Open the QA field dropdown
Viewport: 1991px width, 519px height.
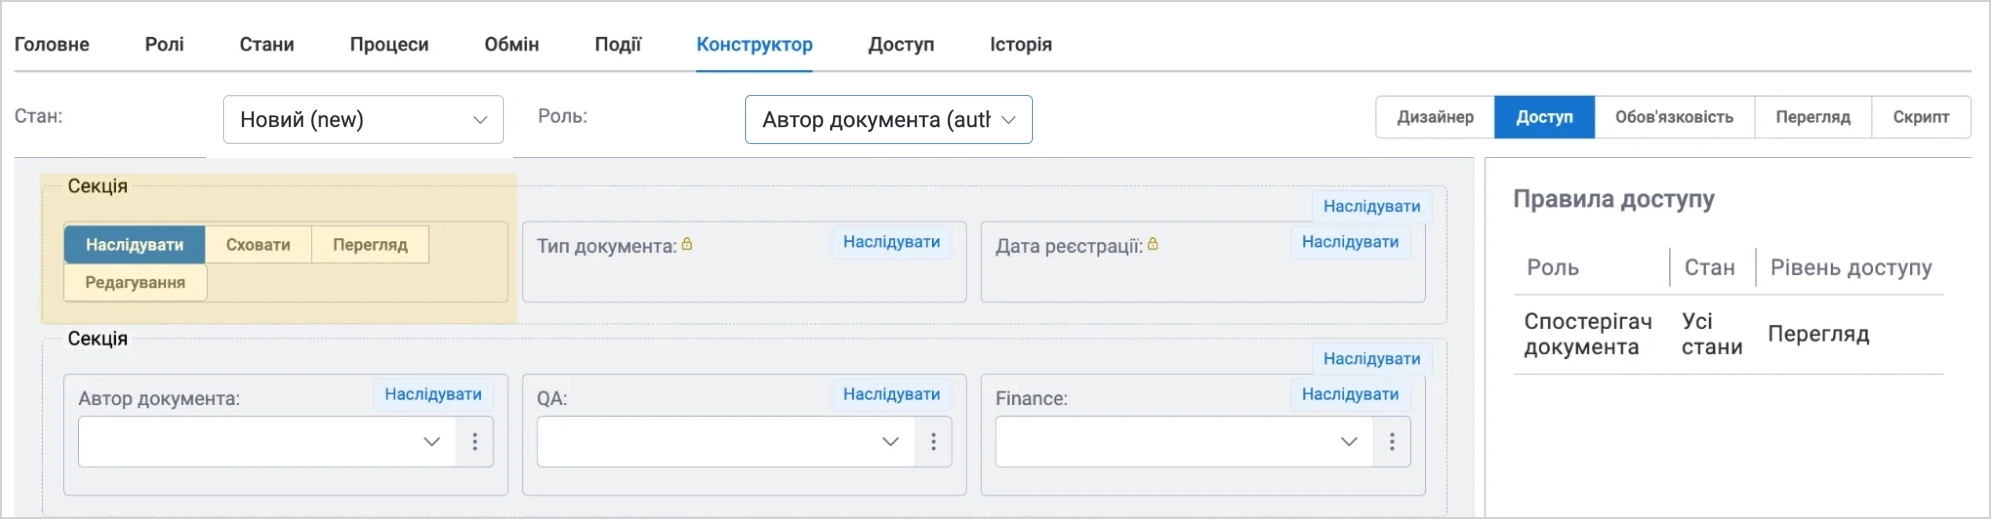pyautogui.click(x=726, y=442)
